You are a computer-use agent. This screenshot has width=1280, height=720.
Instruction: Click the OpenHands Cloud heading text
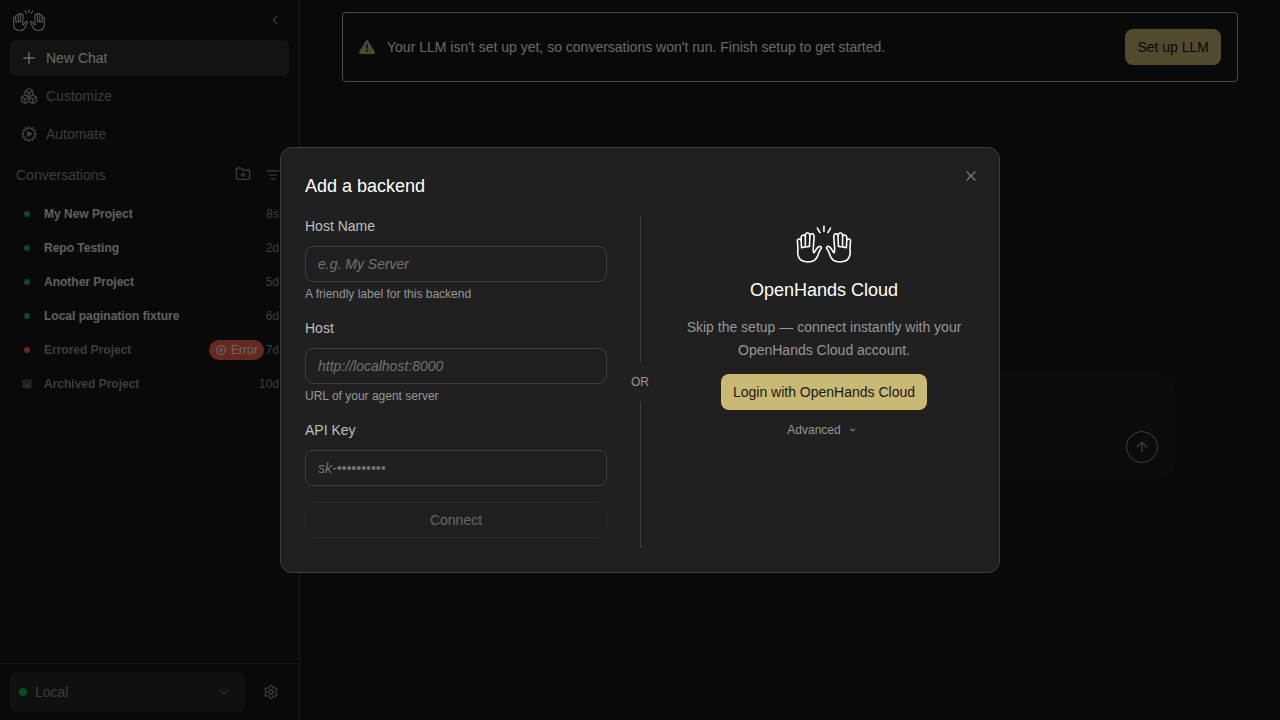[x=824, y=290]
